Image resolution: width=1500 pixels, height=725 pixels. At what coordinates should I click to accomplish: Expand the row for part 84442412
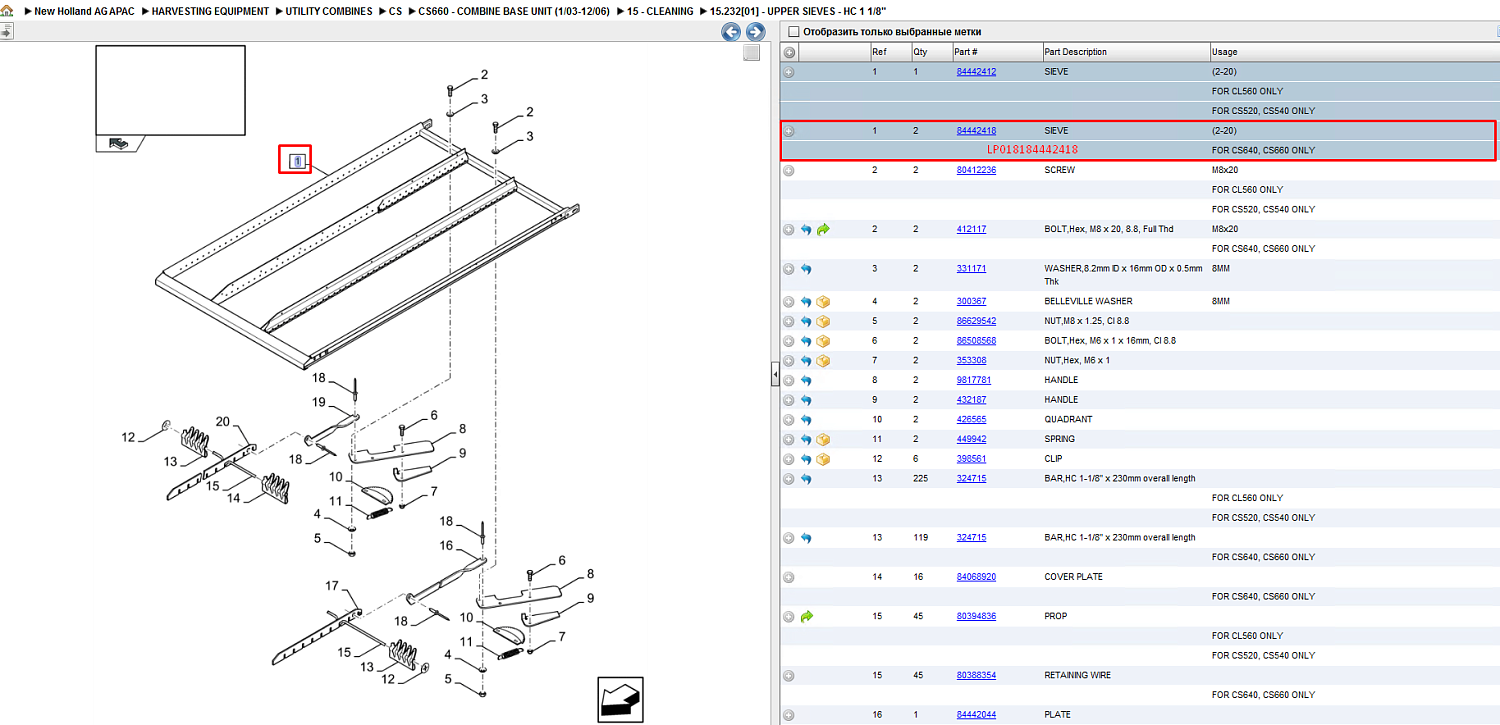789,72
